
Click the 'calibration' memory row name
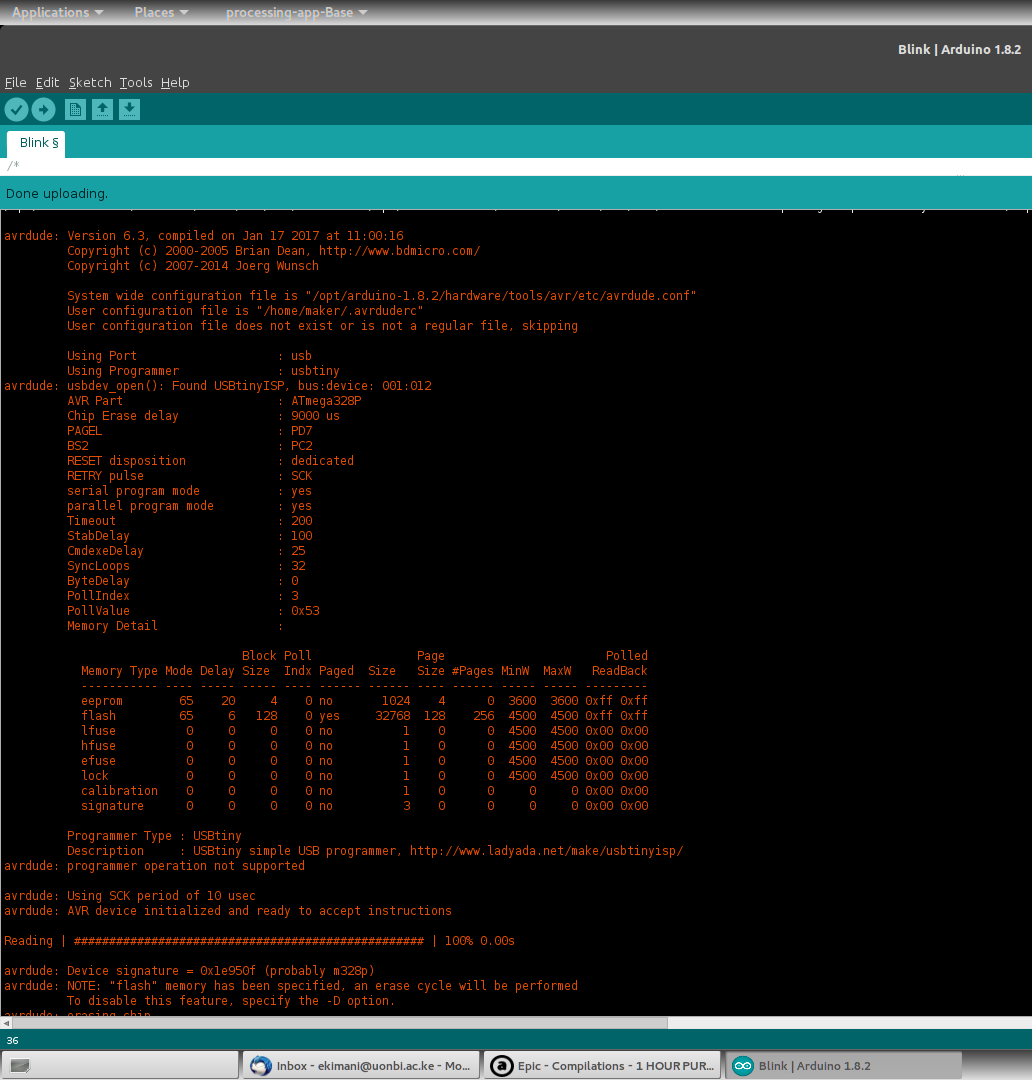point(119,791)
